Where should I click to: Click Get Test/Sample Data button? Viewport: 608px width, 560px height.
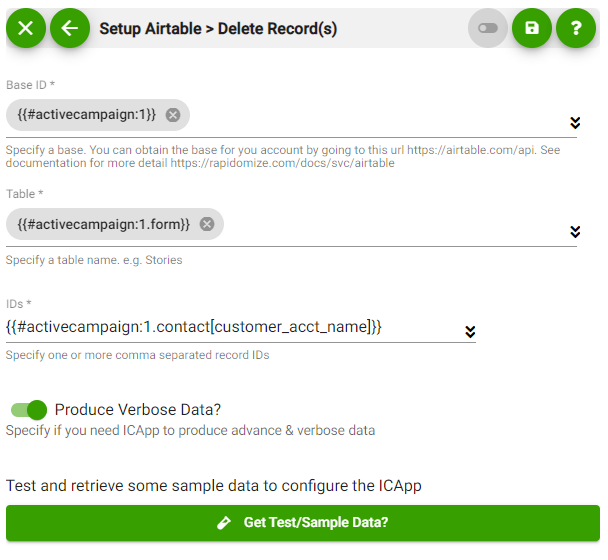[303, 523]
